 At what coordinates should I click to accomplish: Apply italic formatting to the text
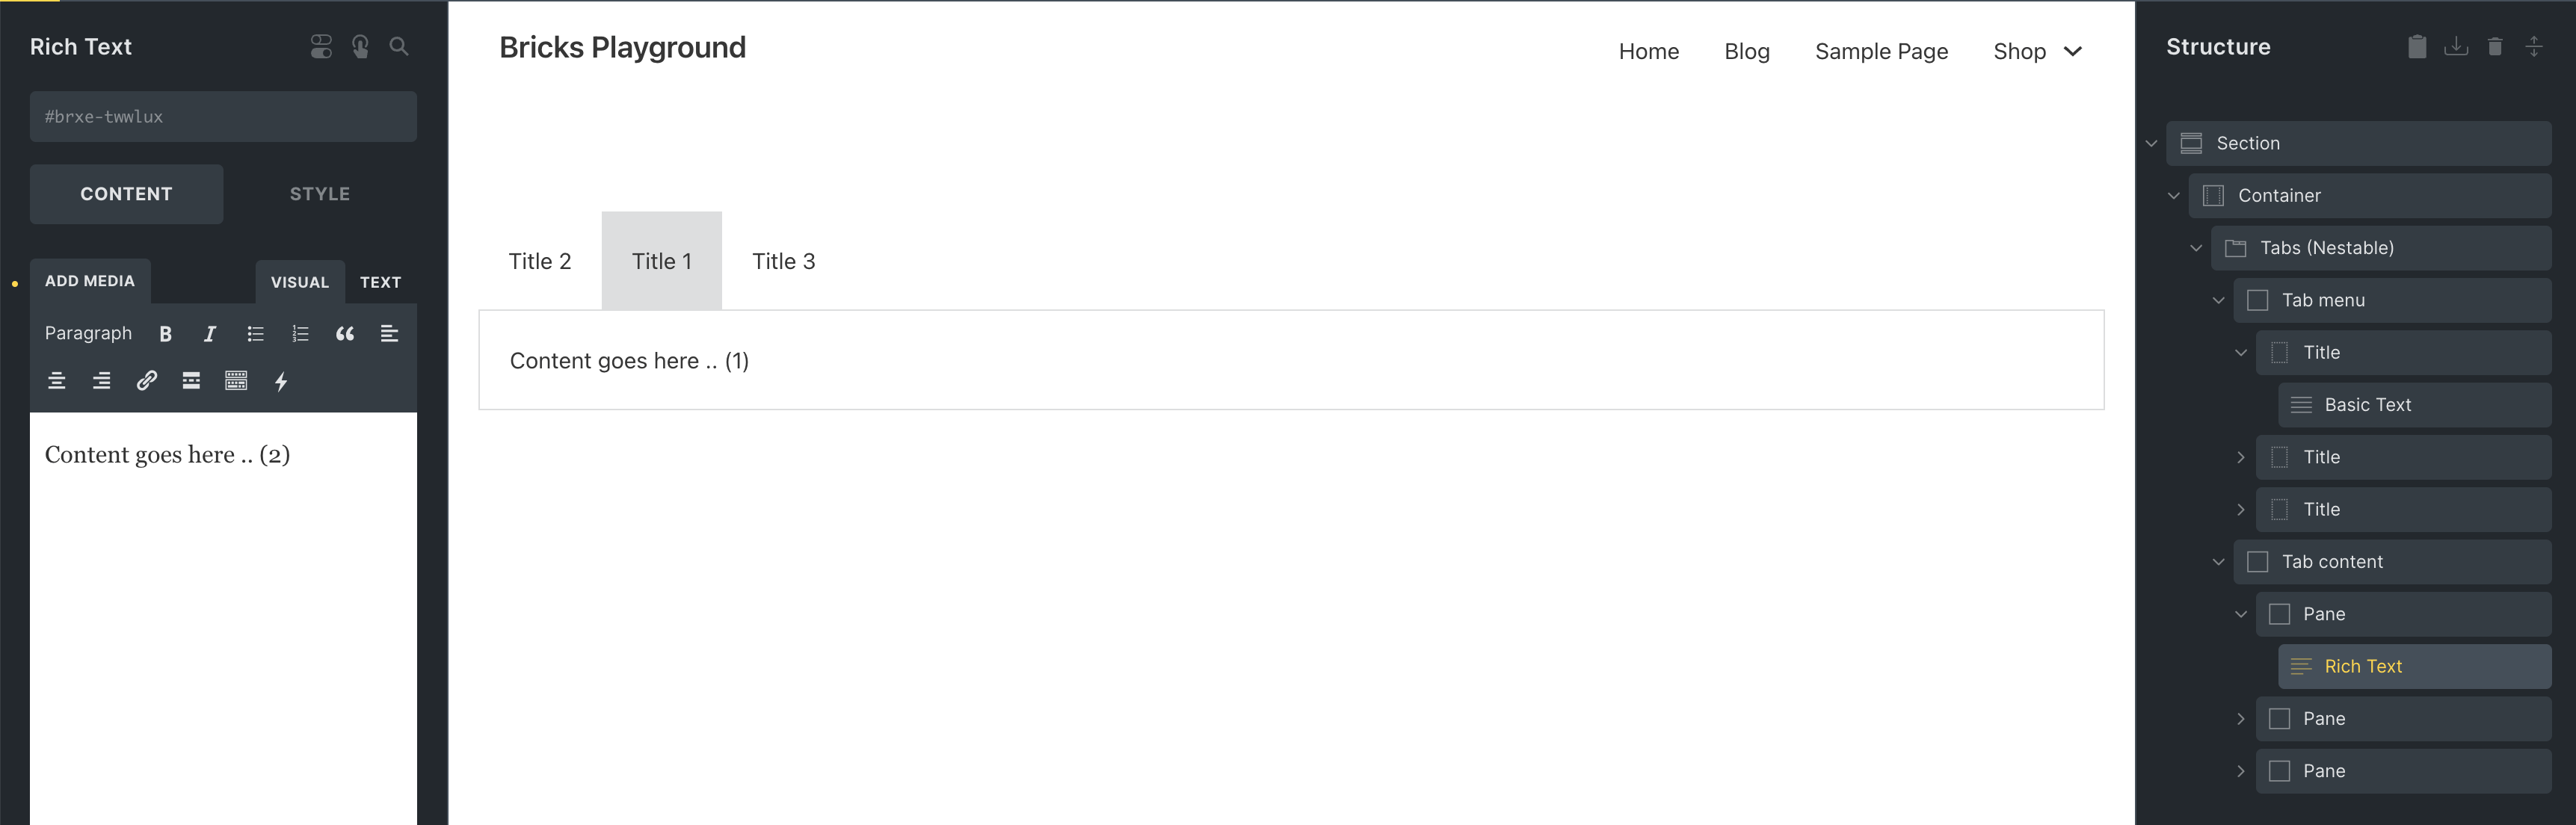(x=209, y=333)
